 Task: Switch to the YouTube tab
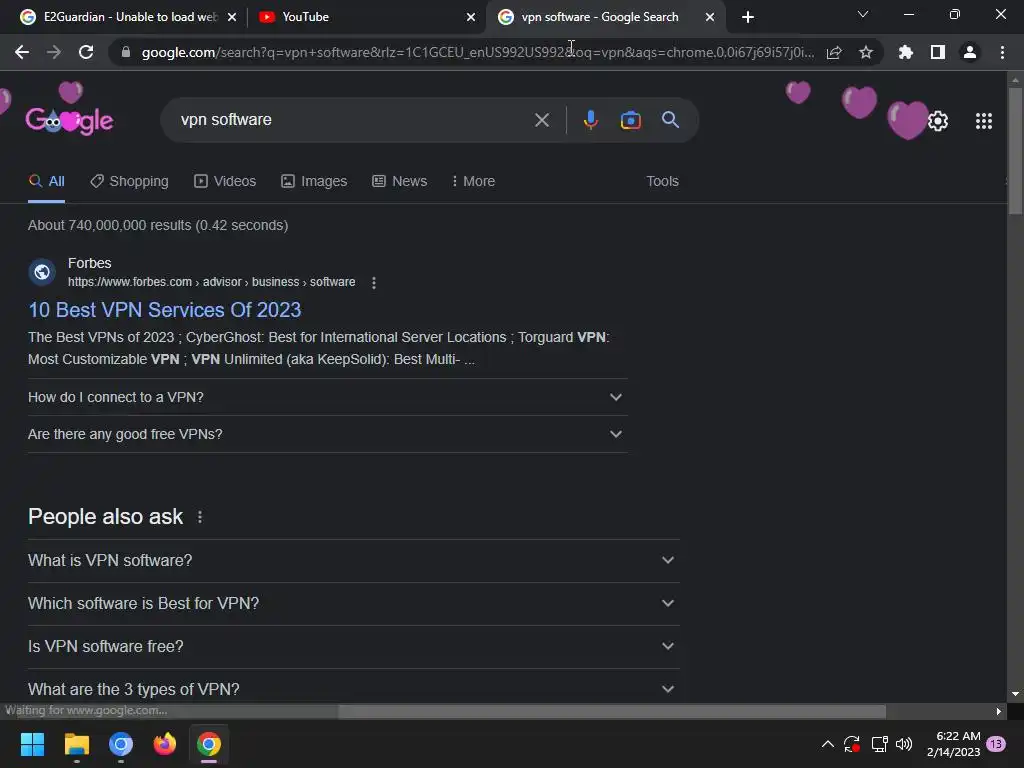366,17
